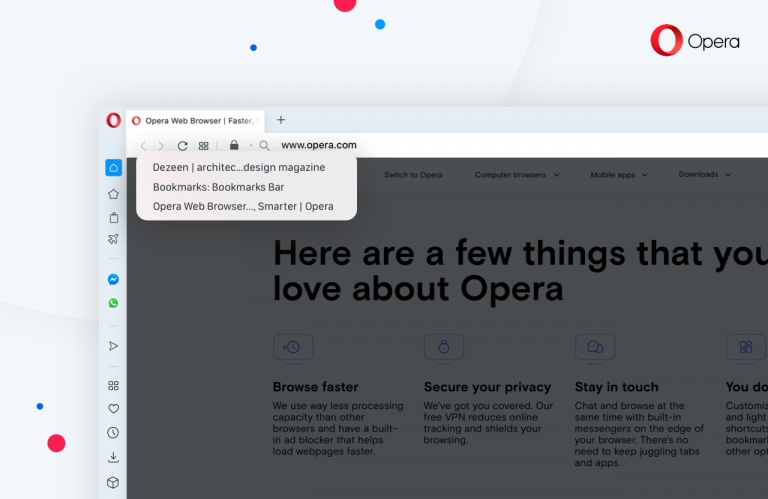Click the Home icon in the sidebar
Screen dimensions: 768x499
pos(113,168)
